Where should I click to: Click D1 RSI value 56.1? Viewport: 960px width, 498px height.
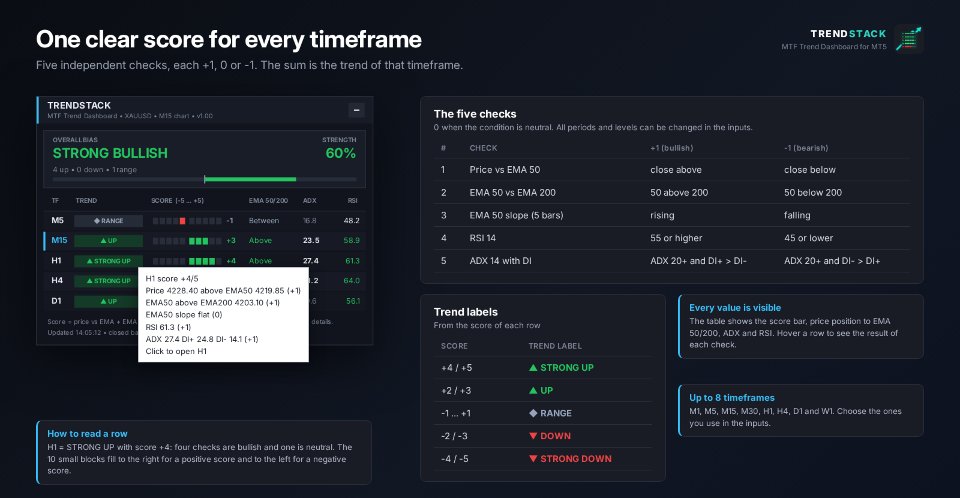pyautogui.click(x=353, y=301)
